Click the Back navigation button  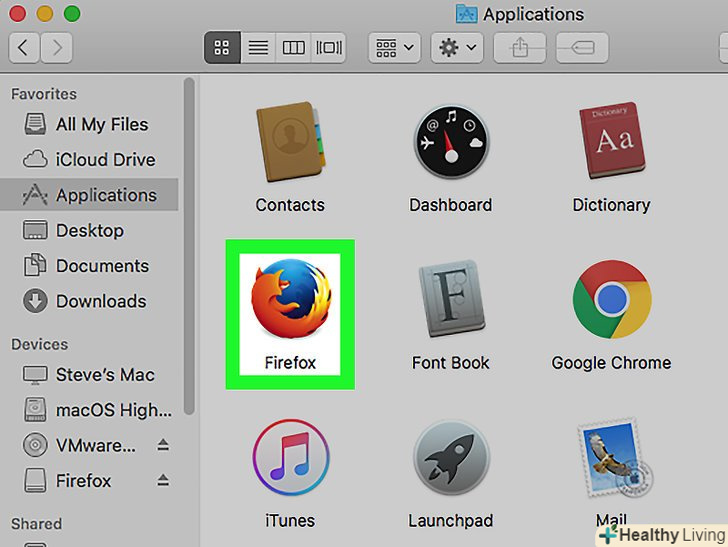(x=25, y=47)
